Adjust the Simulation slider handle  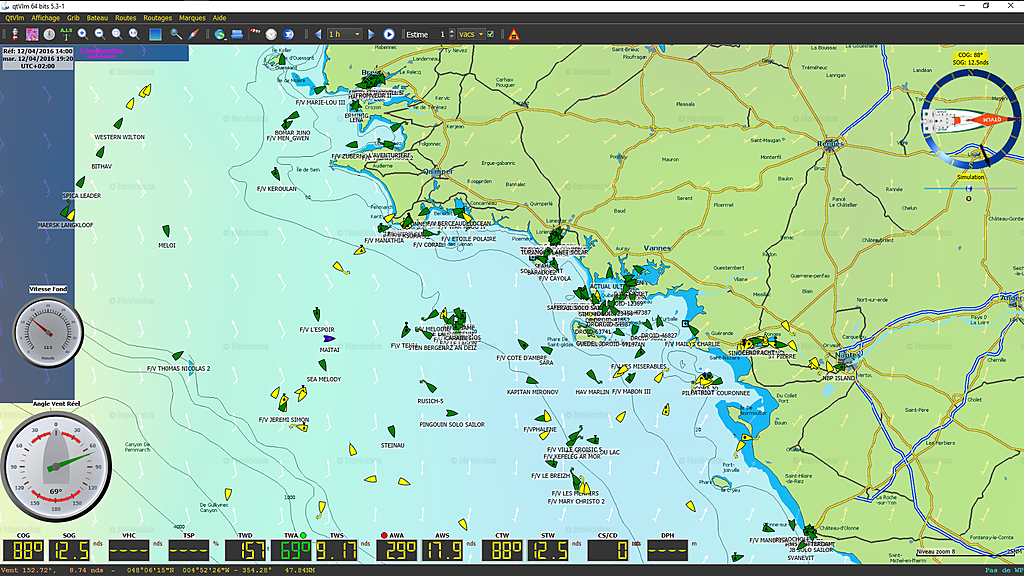(x=968, y=189)
